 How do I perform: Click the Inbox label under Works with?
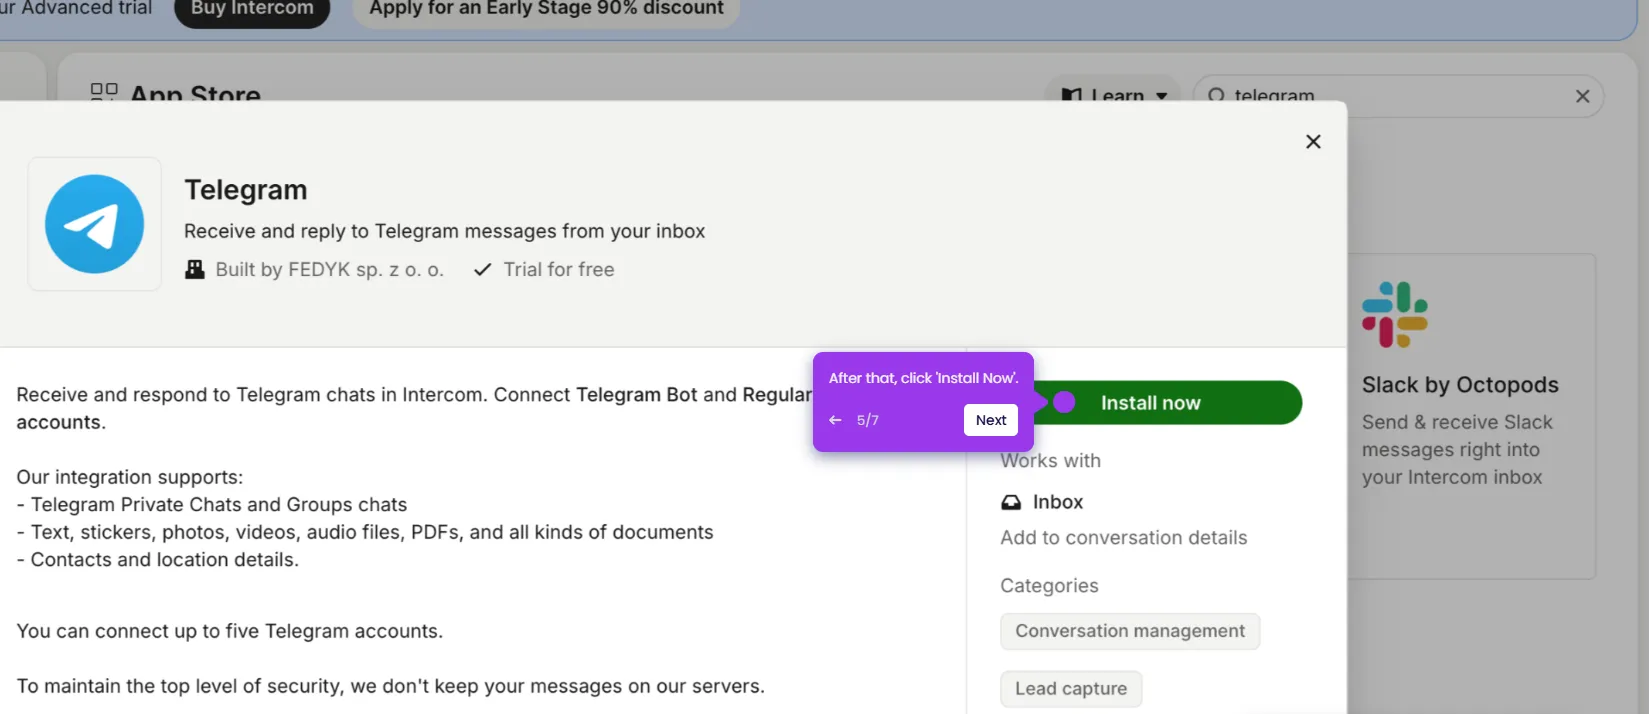(1058, 502)
